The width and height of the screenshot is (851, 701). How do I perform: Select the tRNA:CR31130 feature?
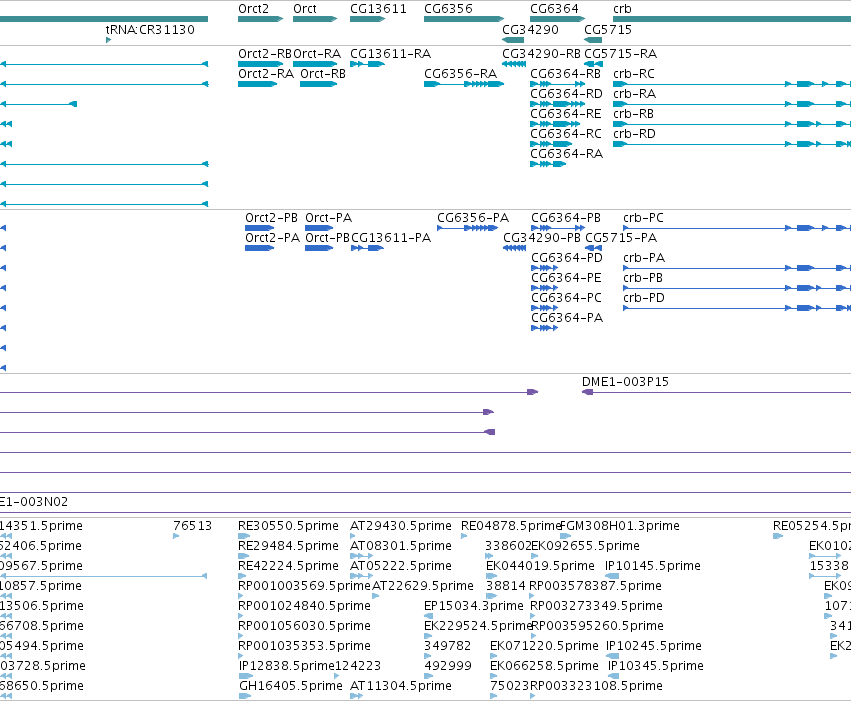coord(109,40)
